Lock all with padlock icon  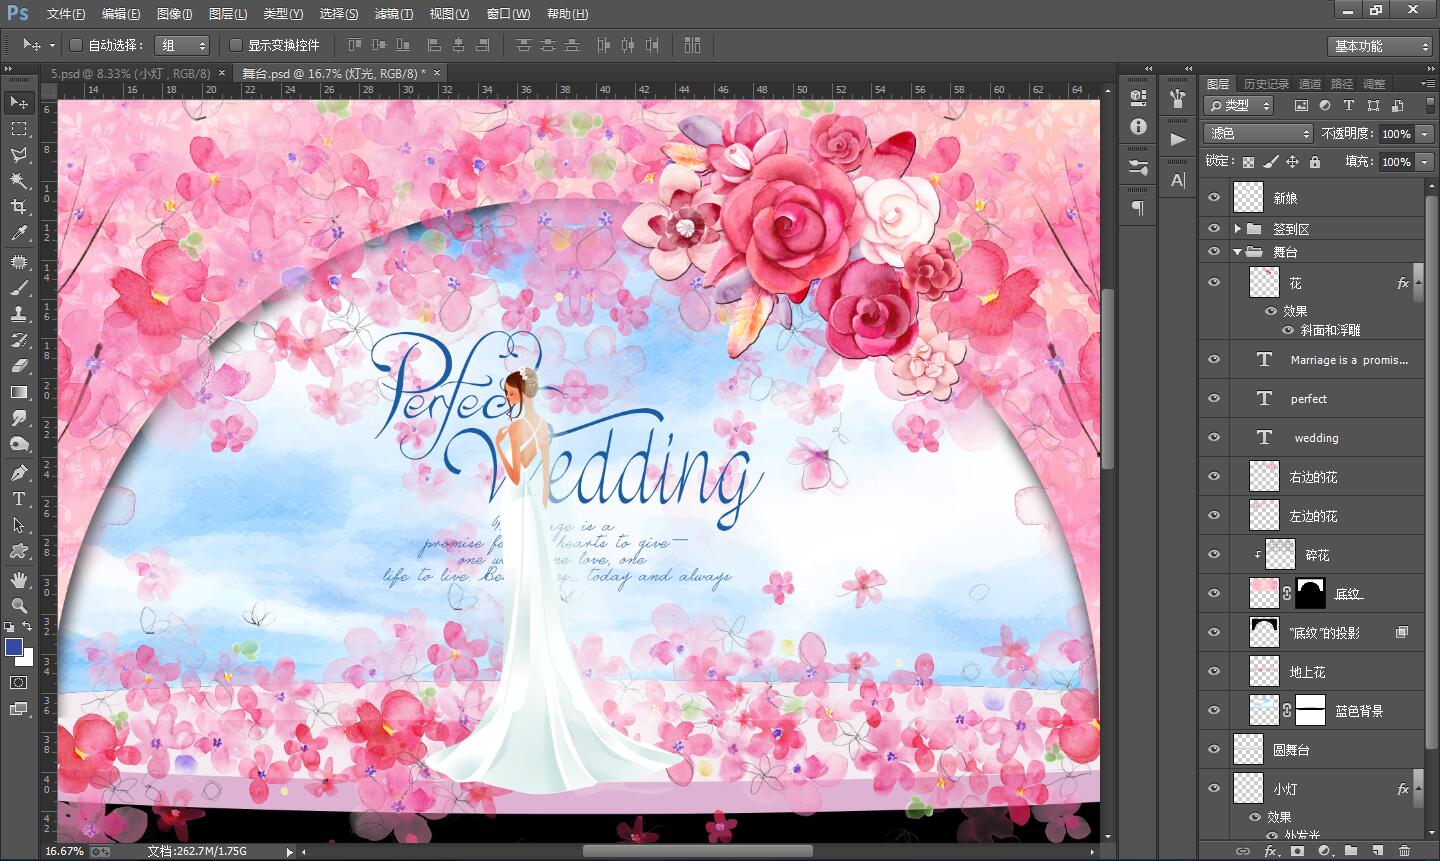coord(1315,161)
